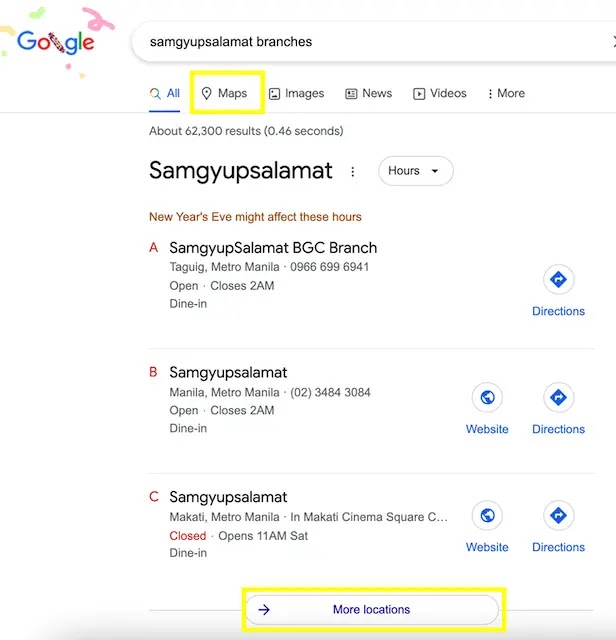Image resolution: width=616 pixels, height=640 pixels.
Task: Switch to News results tab
Action: click(x=368, y=93)
